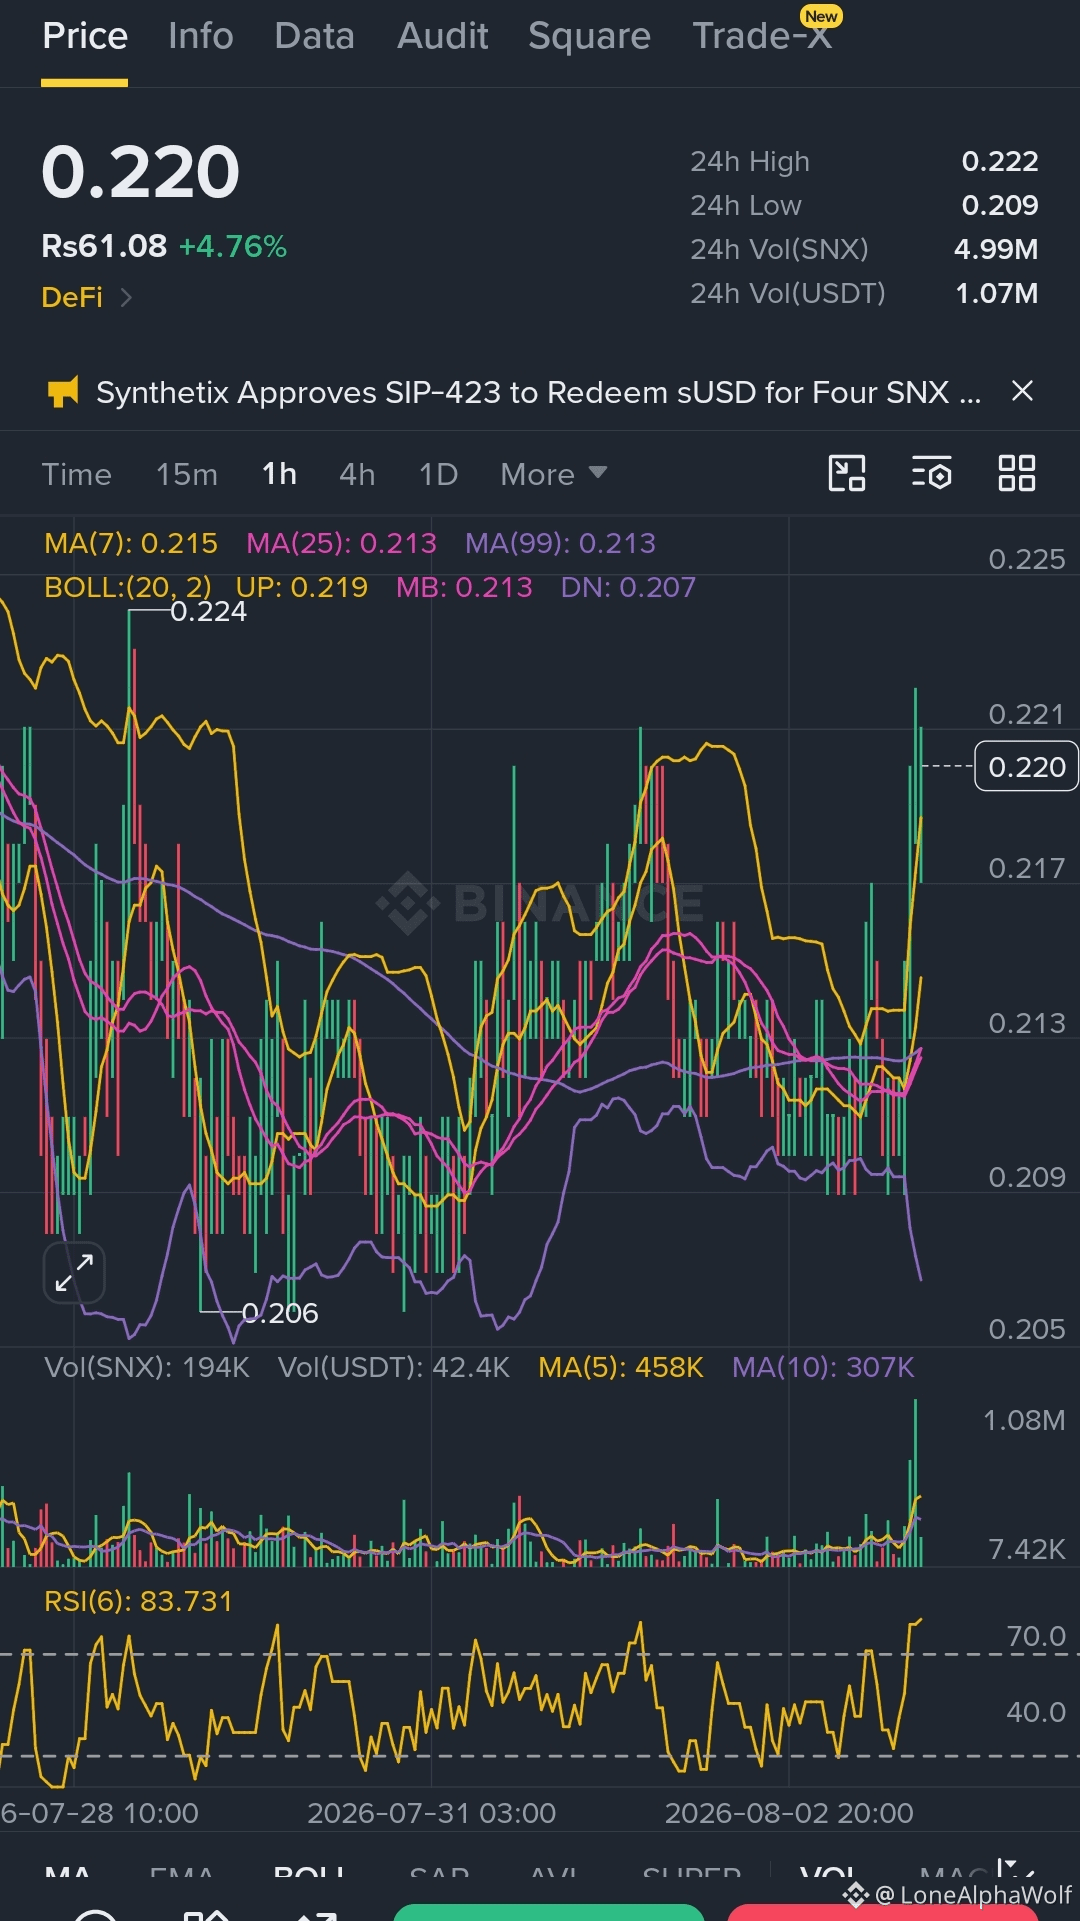Screen dimensions: 1080x1921
Task: Open the Audit tab
Action: tap(442, 36)
